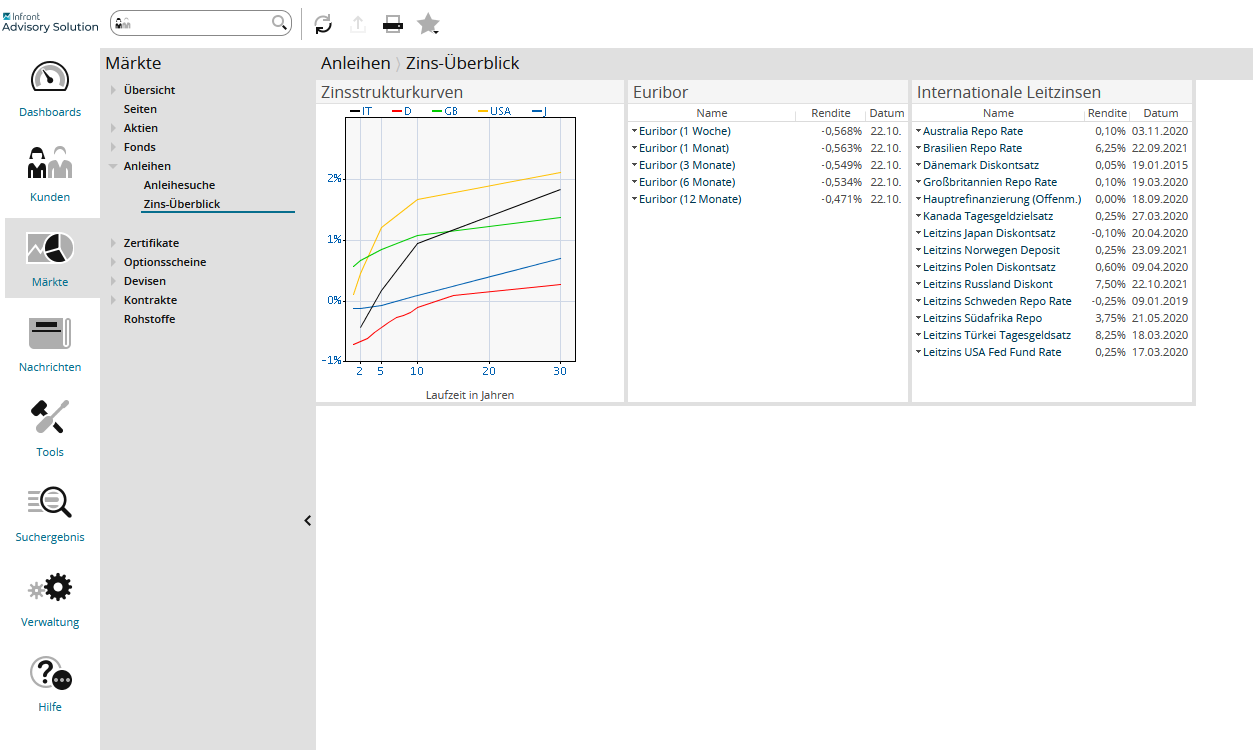Click the Anleihen breadcrumb link
The height and width of the screenshot is (750, 1253).
(x=355, y=63)
